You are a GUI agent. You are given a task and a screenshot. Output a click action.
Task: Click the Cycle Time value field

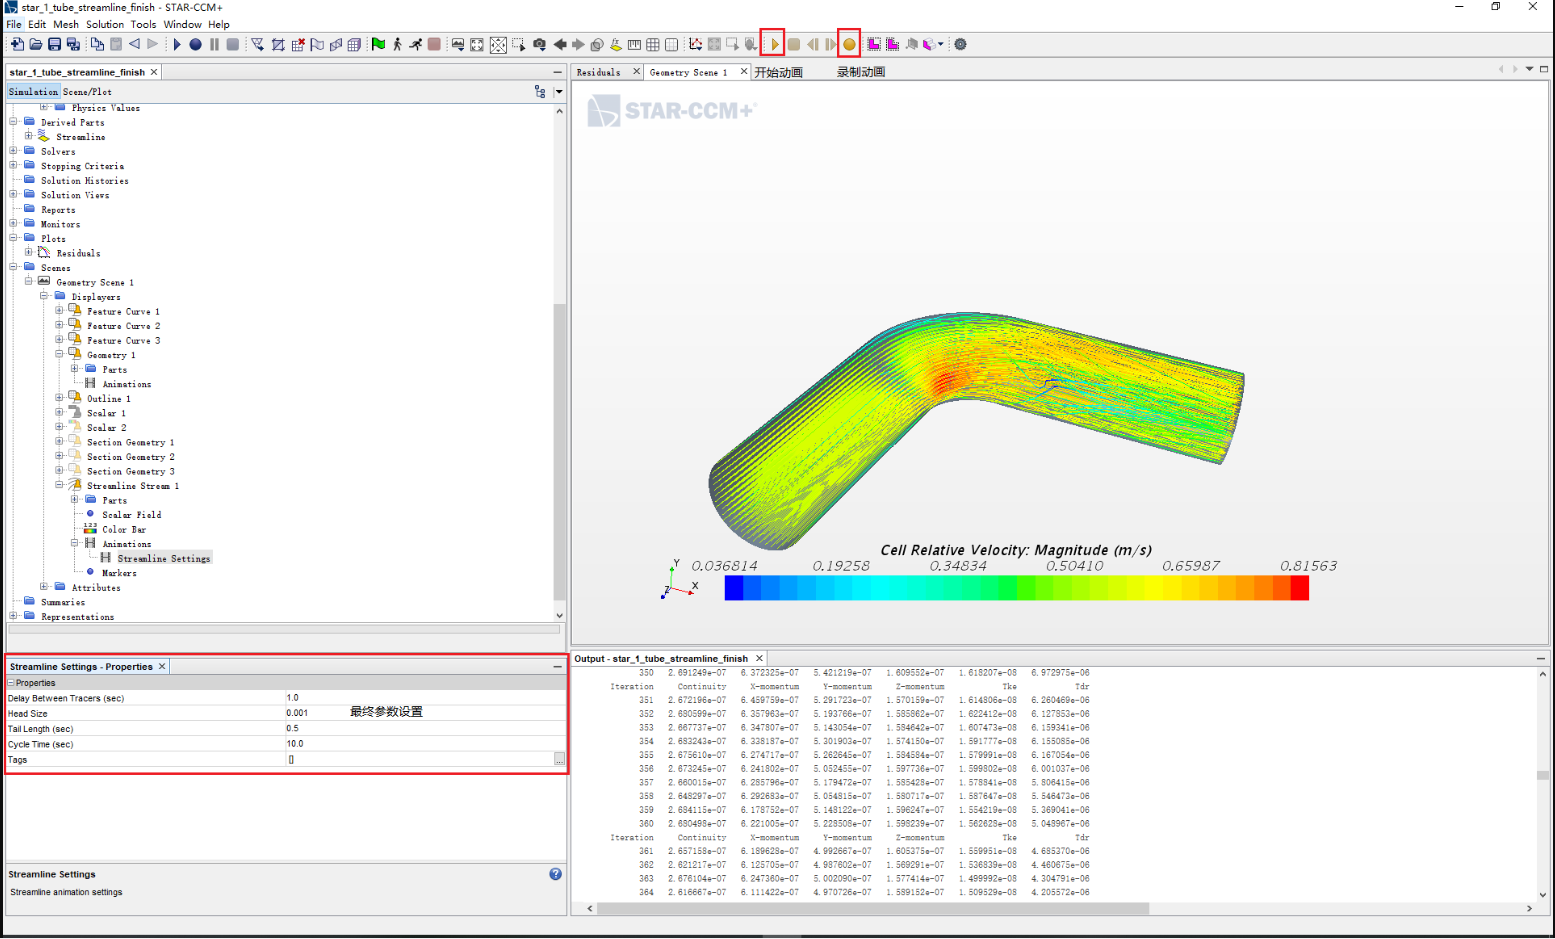(425, 744)
